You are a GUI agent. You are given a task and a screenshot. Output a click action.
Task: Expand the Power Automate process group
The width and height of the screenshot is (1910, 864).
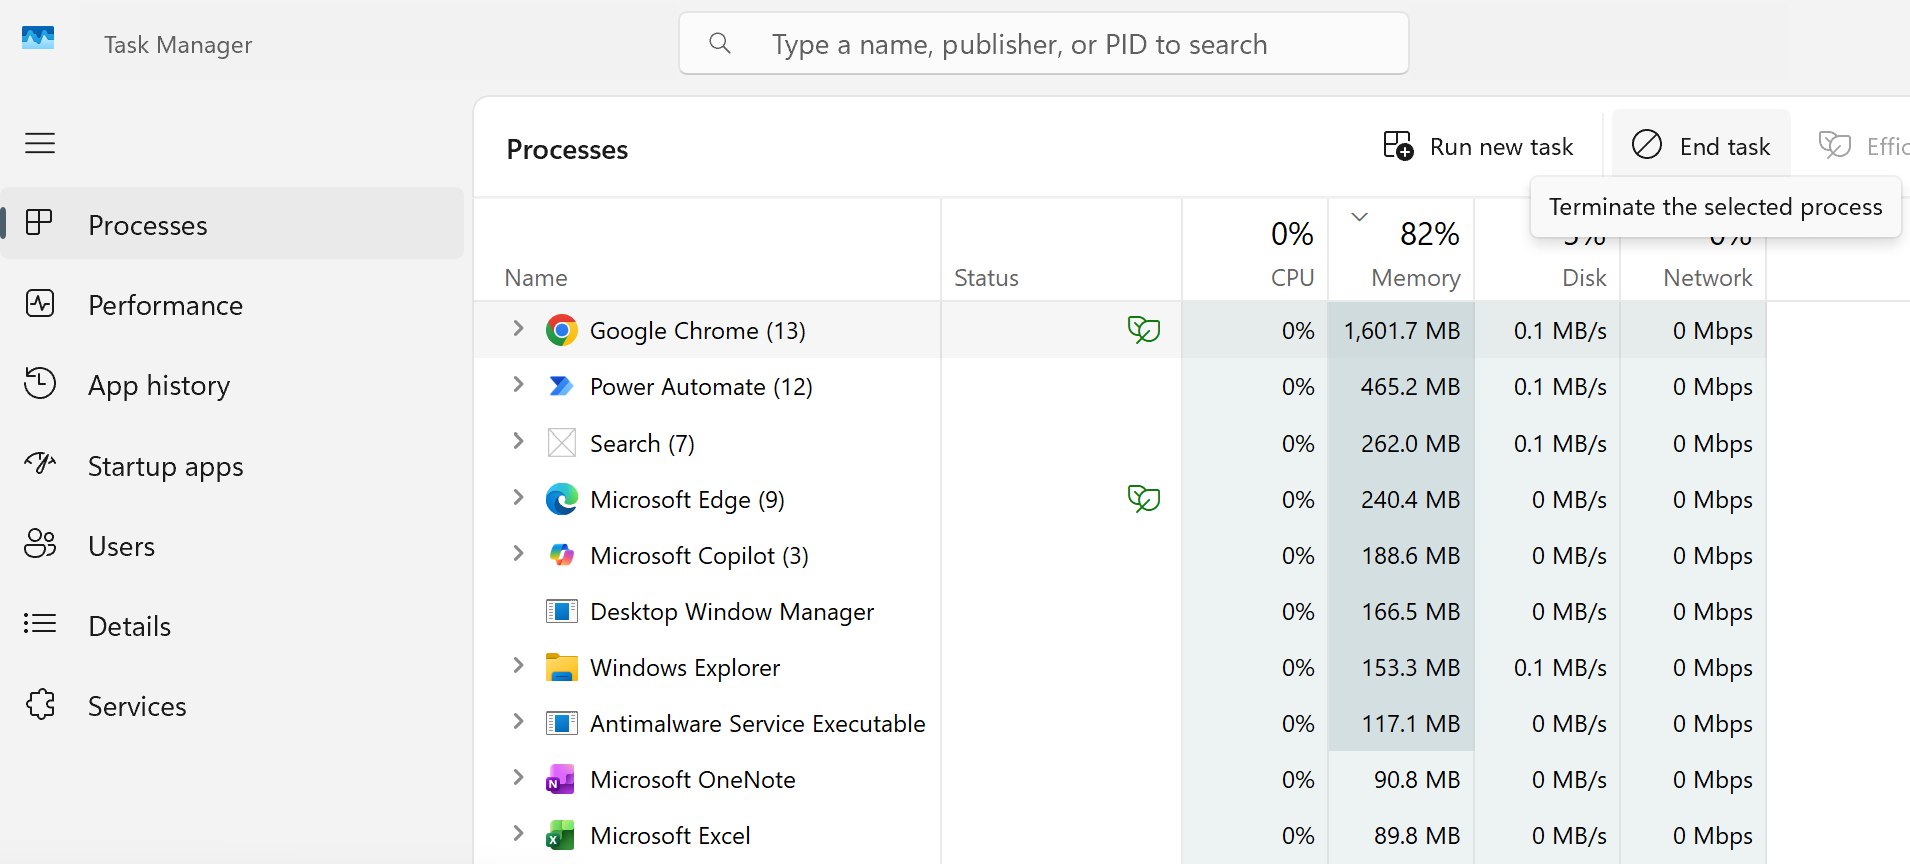518,384
